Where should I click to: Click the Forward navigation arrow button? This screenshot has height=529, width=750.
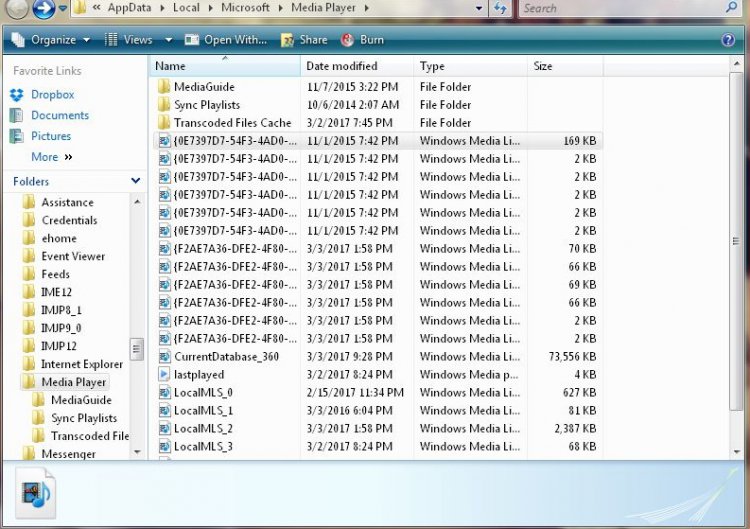[x=44, y=8]
